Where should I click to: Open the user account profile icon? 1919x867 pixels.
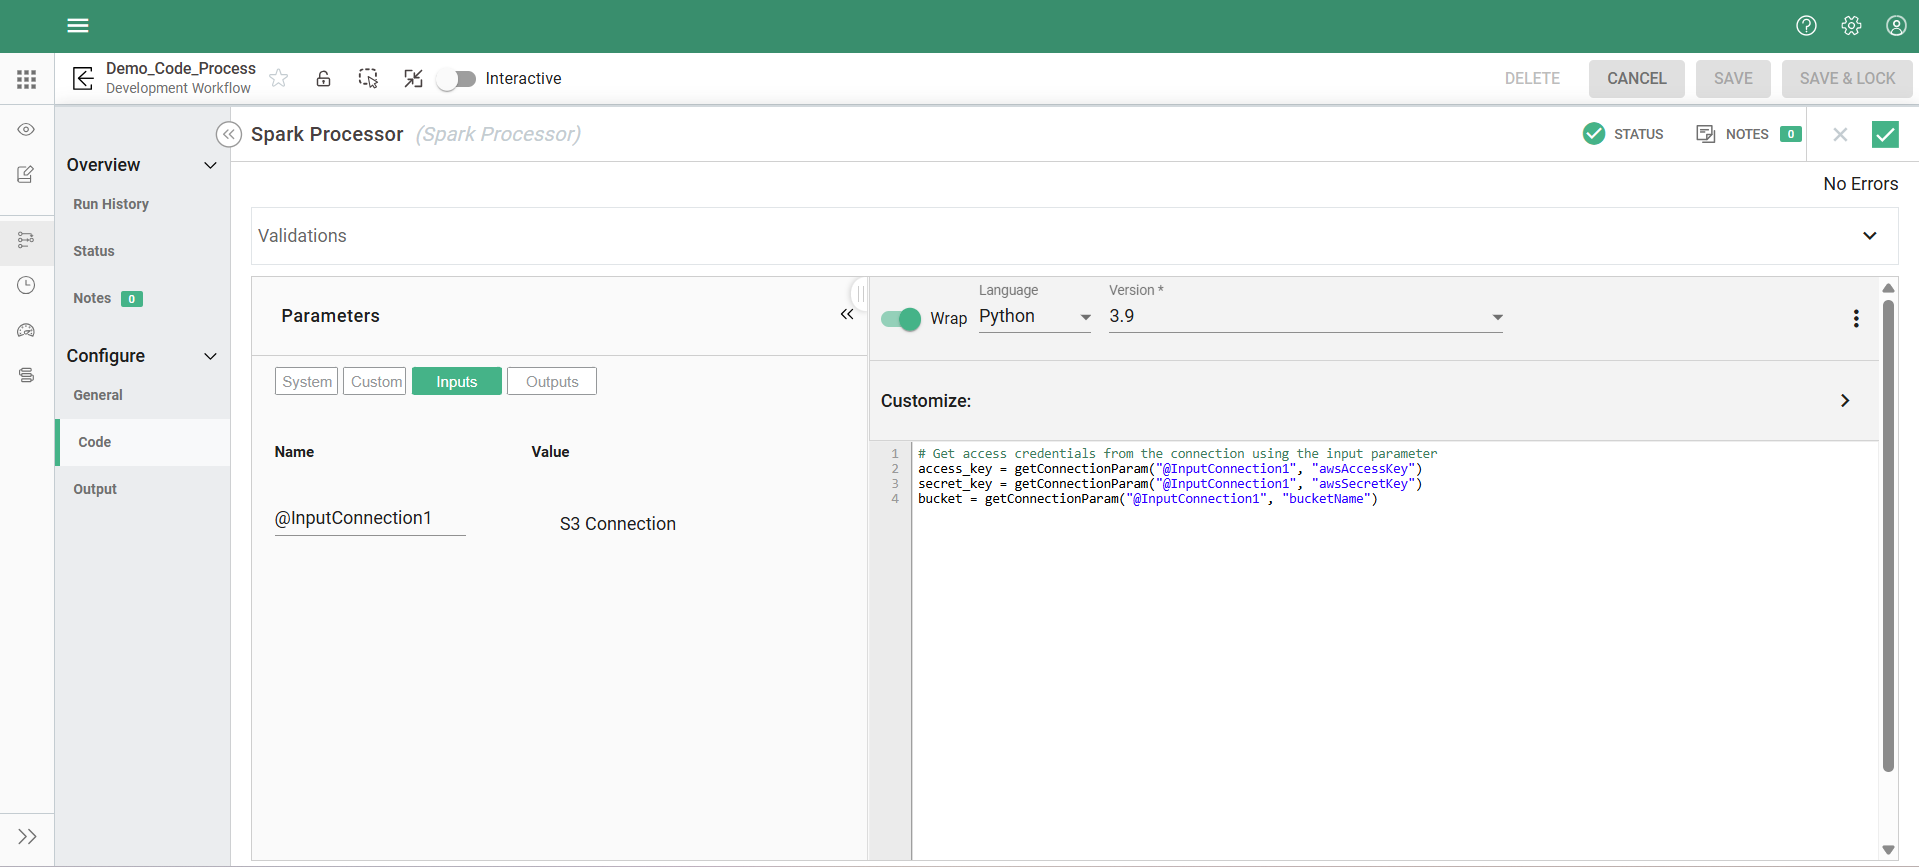click(1896, 26)
